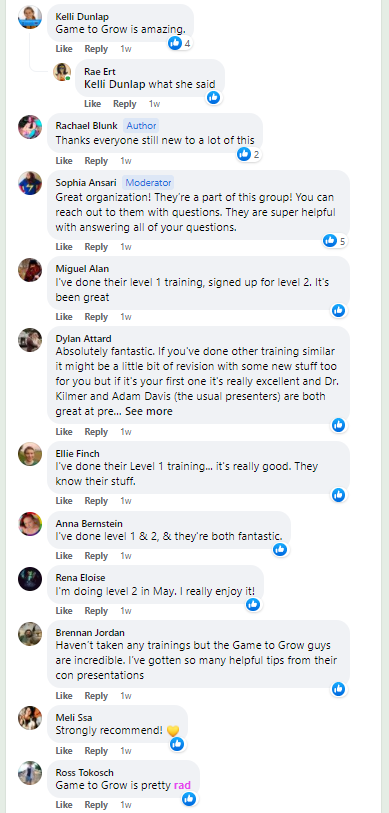Like Ellie Finch's comment

pyautogui.click(x=64, y=501)
